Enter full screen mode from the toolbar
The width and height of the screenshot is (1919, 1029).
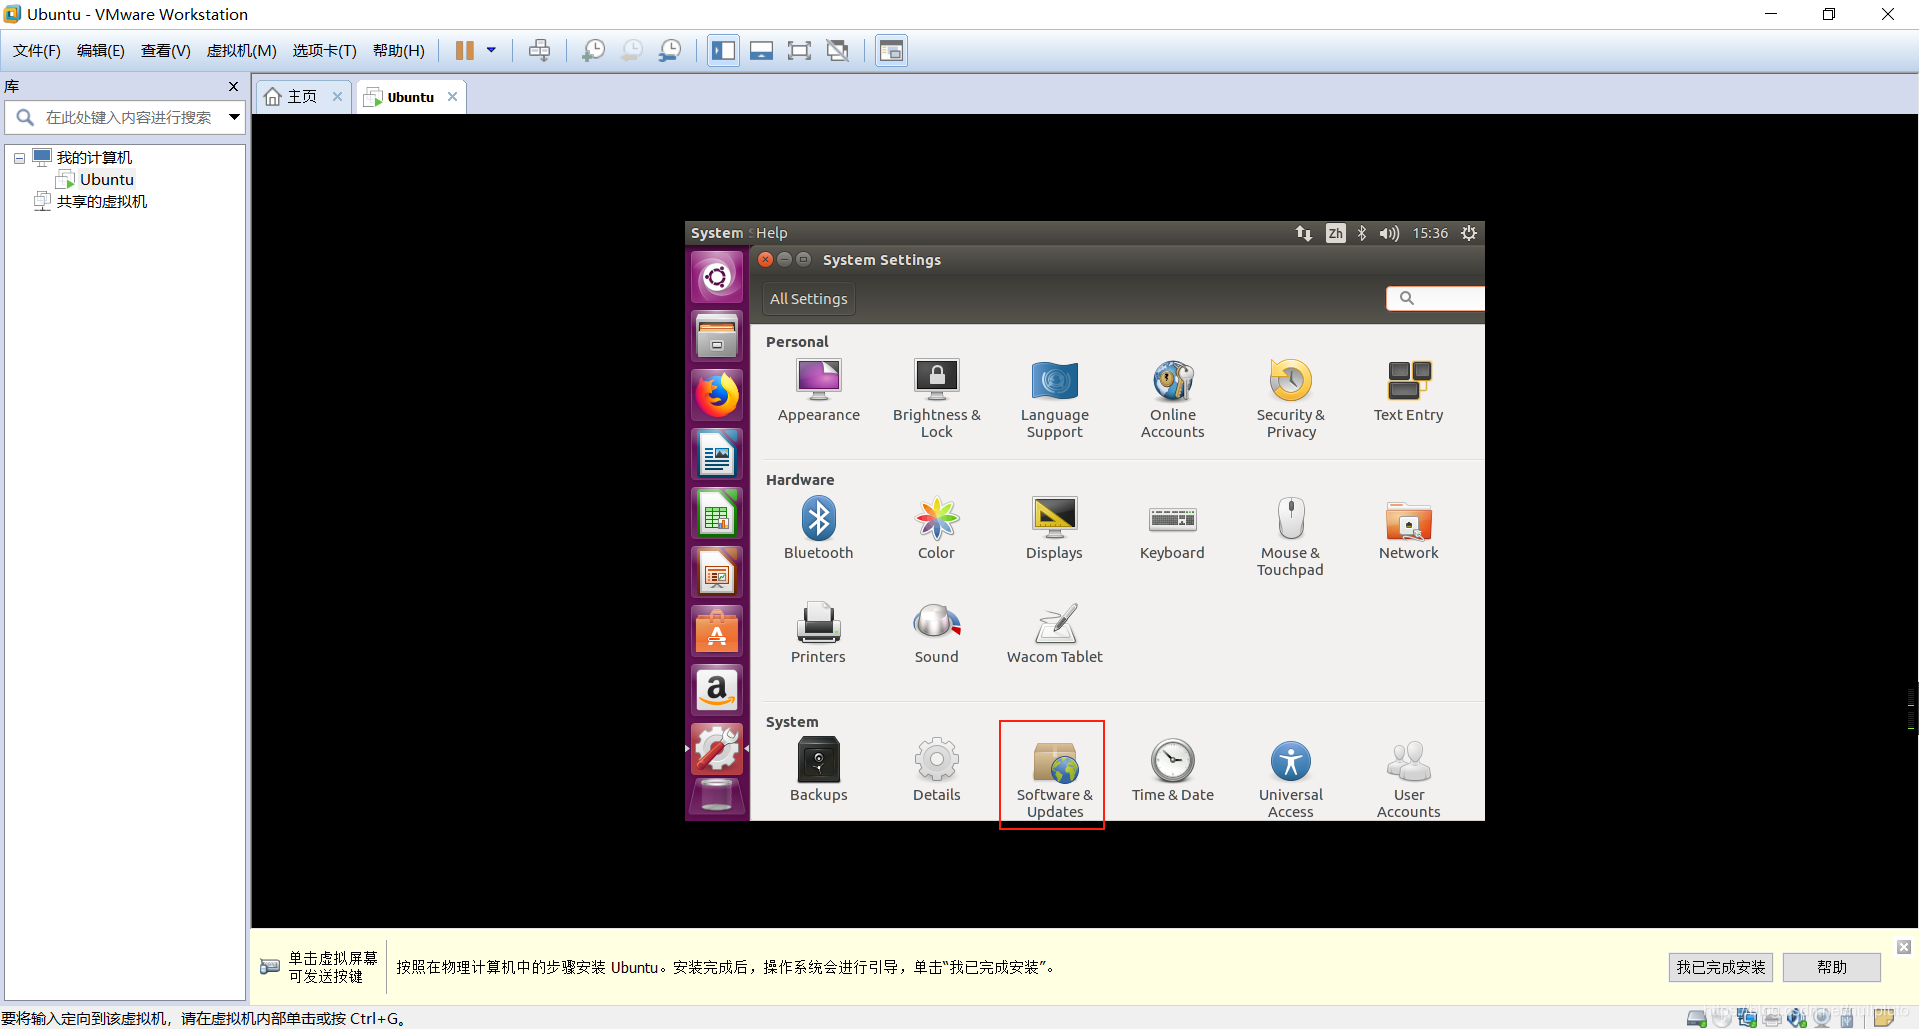tap(799, 50)
